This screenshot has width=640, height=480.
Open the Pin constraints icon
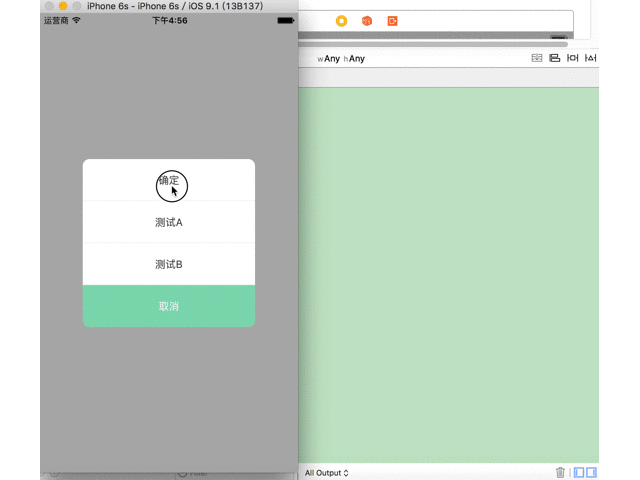pyautogui.click(x=573, y=59)
